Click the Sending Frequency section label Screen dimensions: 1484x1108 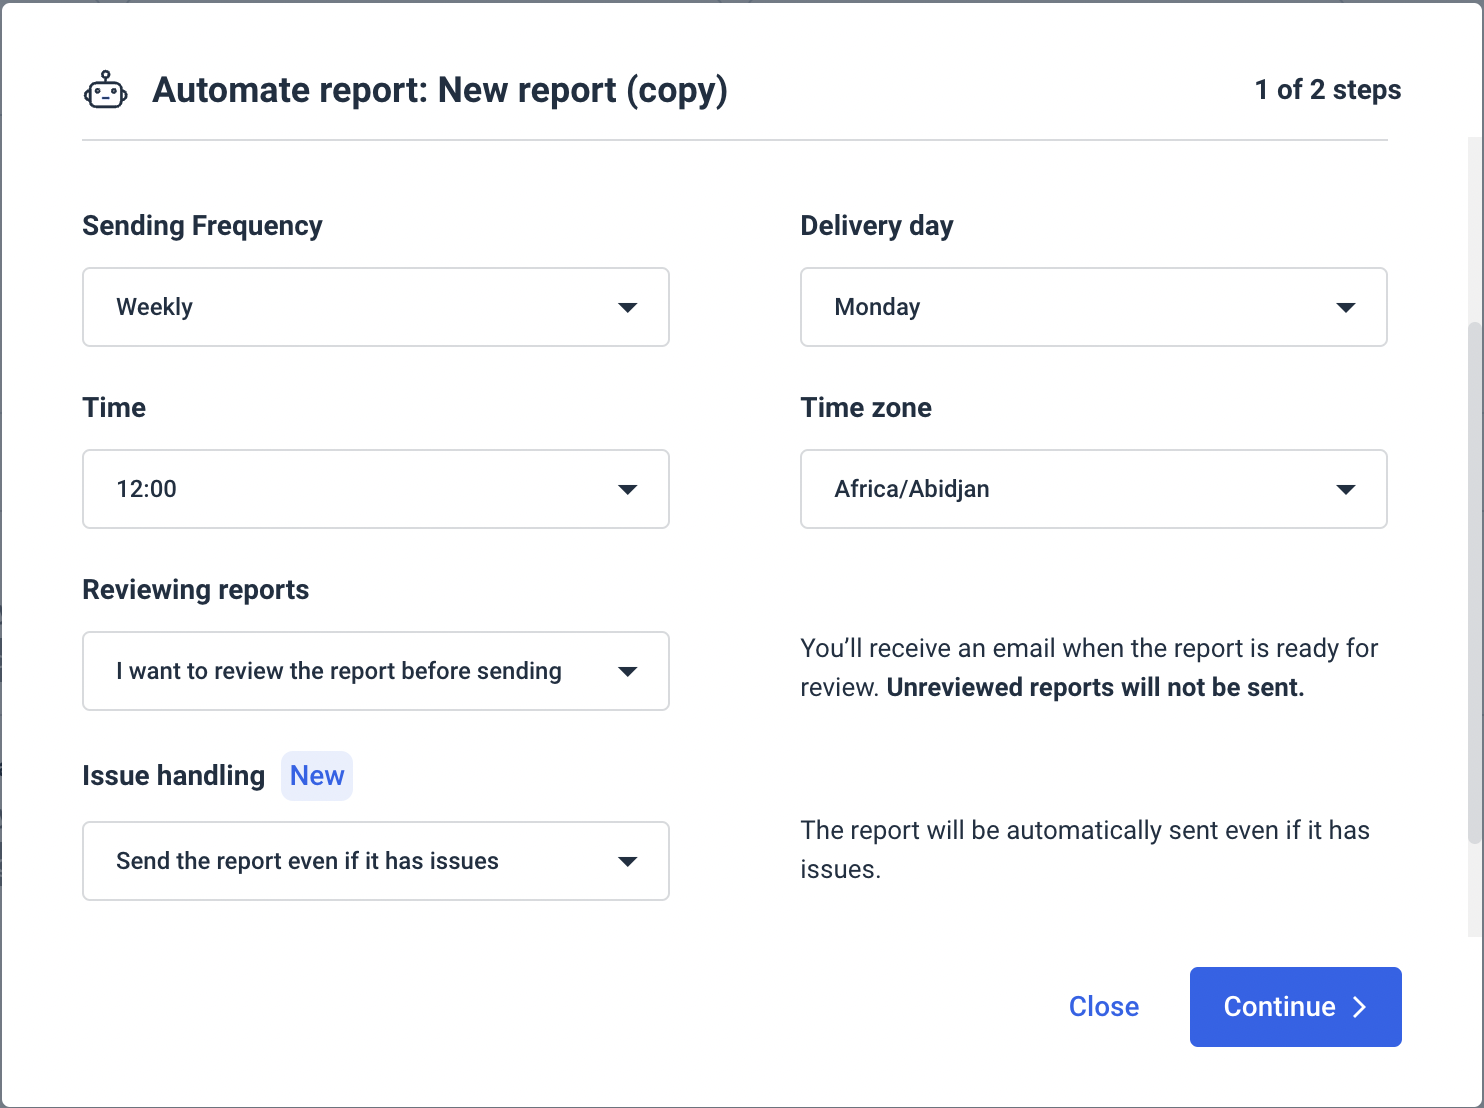tap(202, 226)
